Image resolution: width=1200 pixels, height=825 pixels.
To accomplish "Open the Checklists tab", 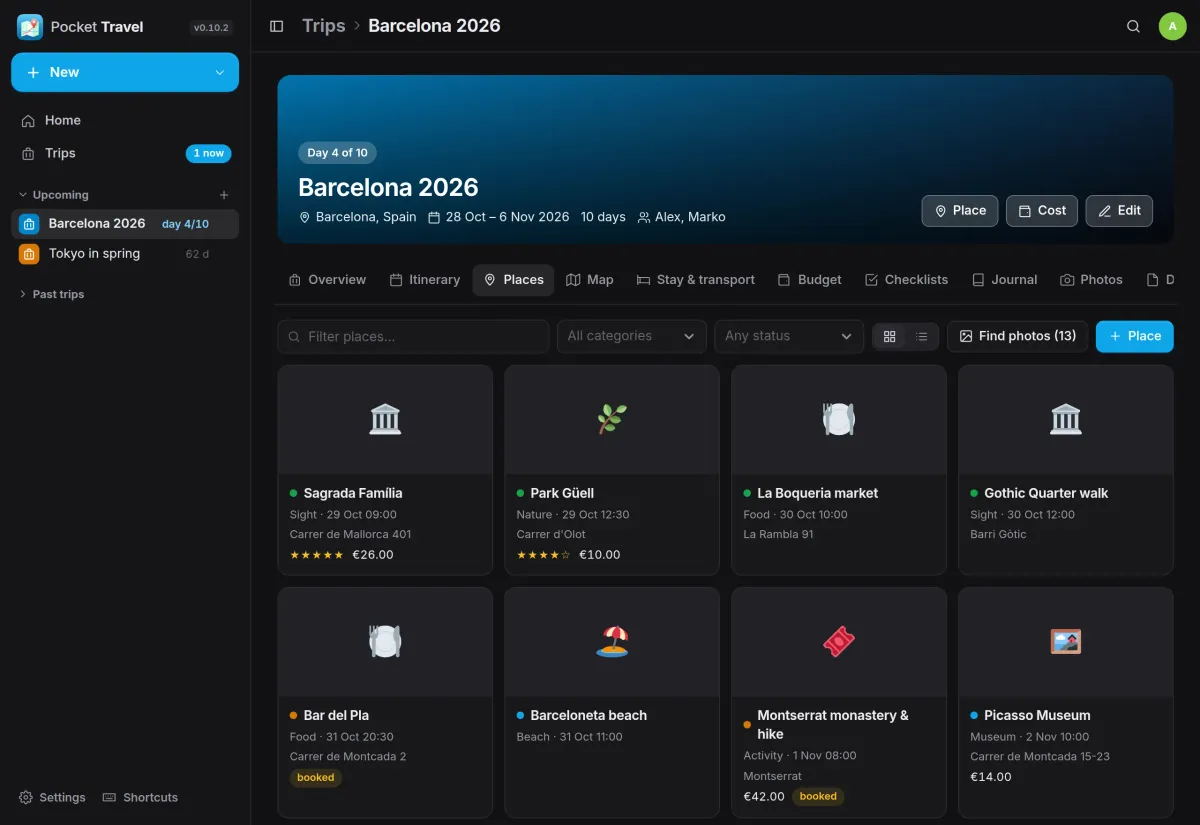I will (906, 280).
